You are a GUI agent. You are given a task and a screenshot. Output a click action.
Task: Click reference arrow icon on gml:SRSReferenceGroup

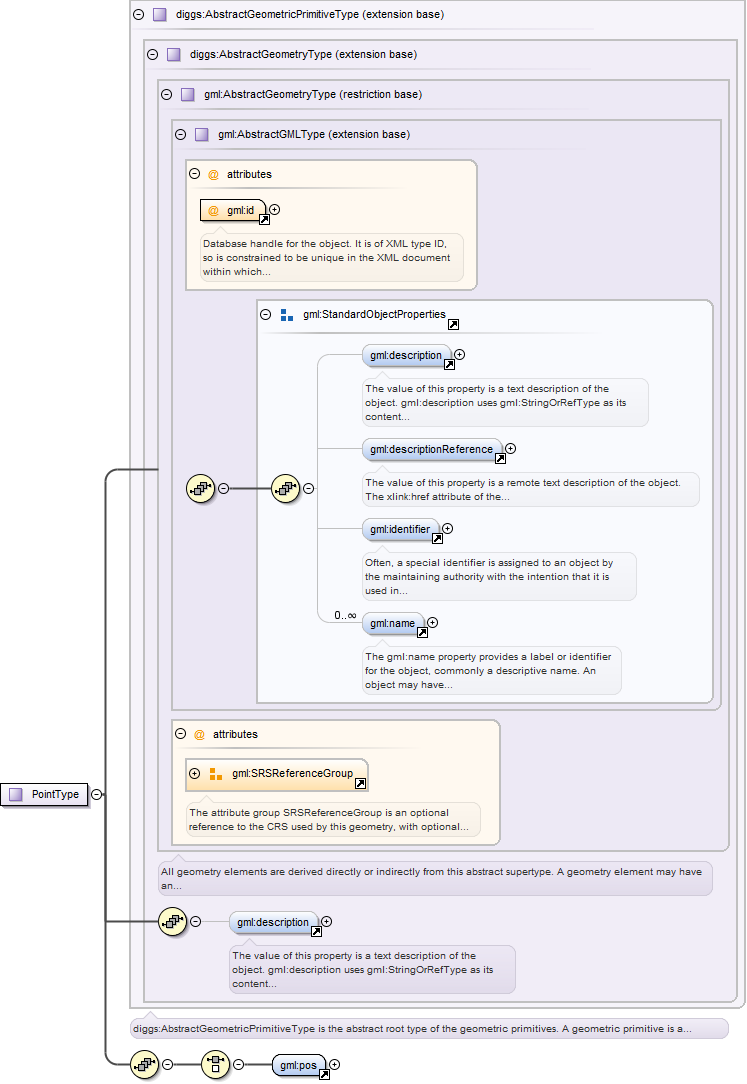(x=360, y=784)
